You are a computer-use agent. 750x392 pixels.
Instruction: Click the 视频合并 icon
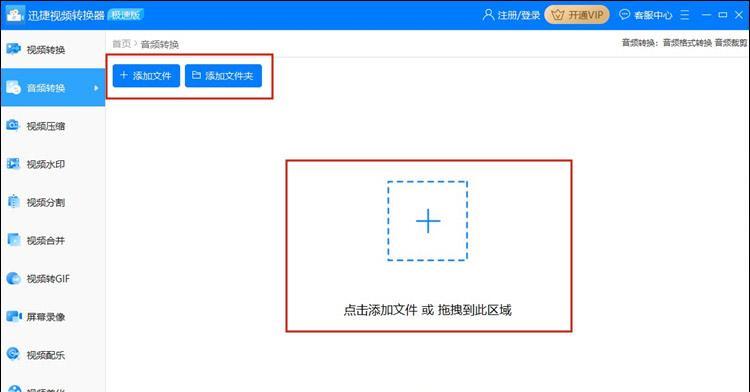coord(13,240)
